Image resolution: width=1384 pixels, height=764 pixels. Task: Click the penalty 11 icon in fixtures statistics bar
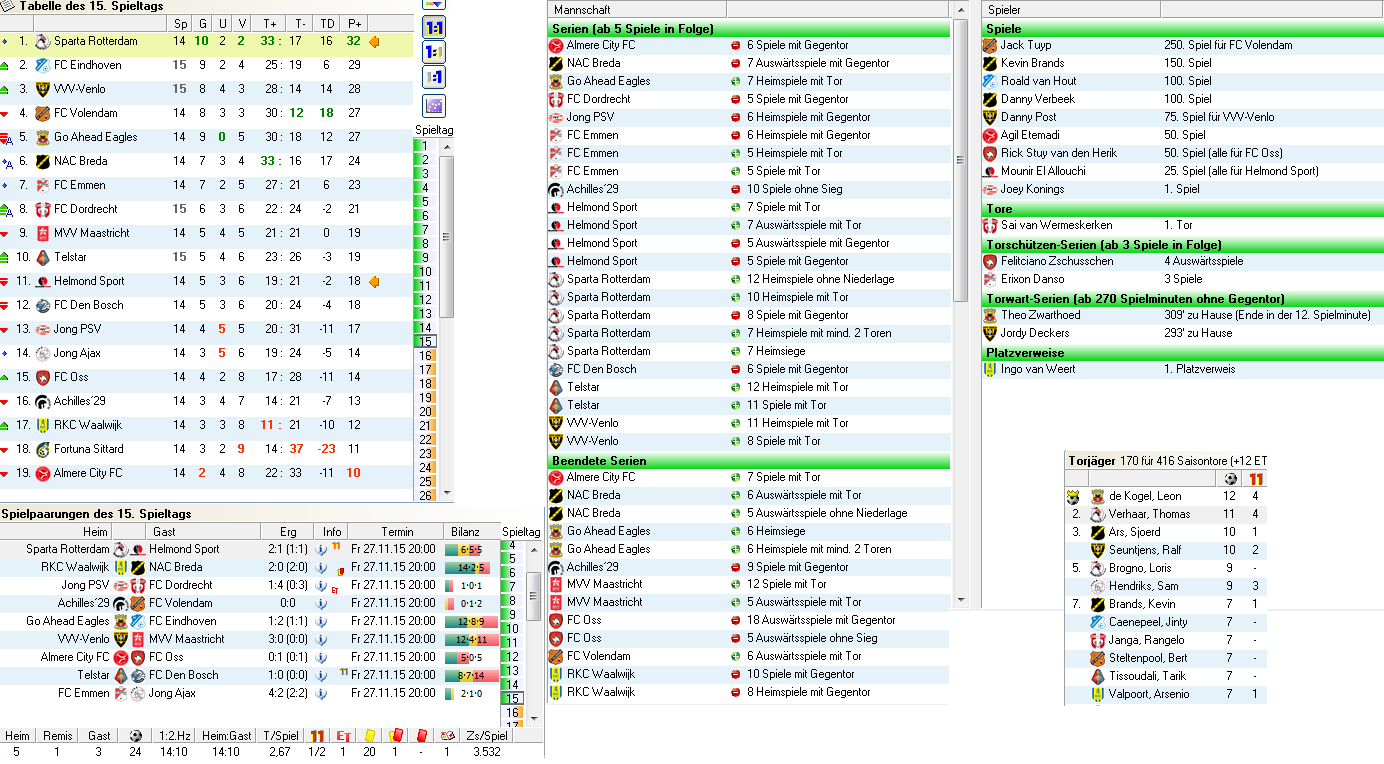pos(318,736)
